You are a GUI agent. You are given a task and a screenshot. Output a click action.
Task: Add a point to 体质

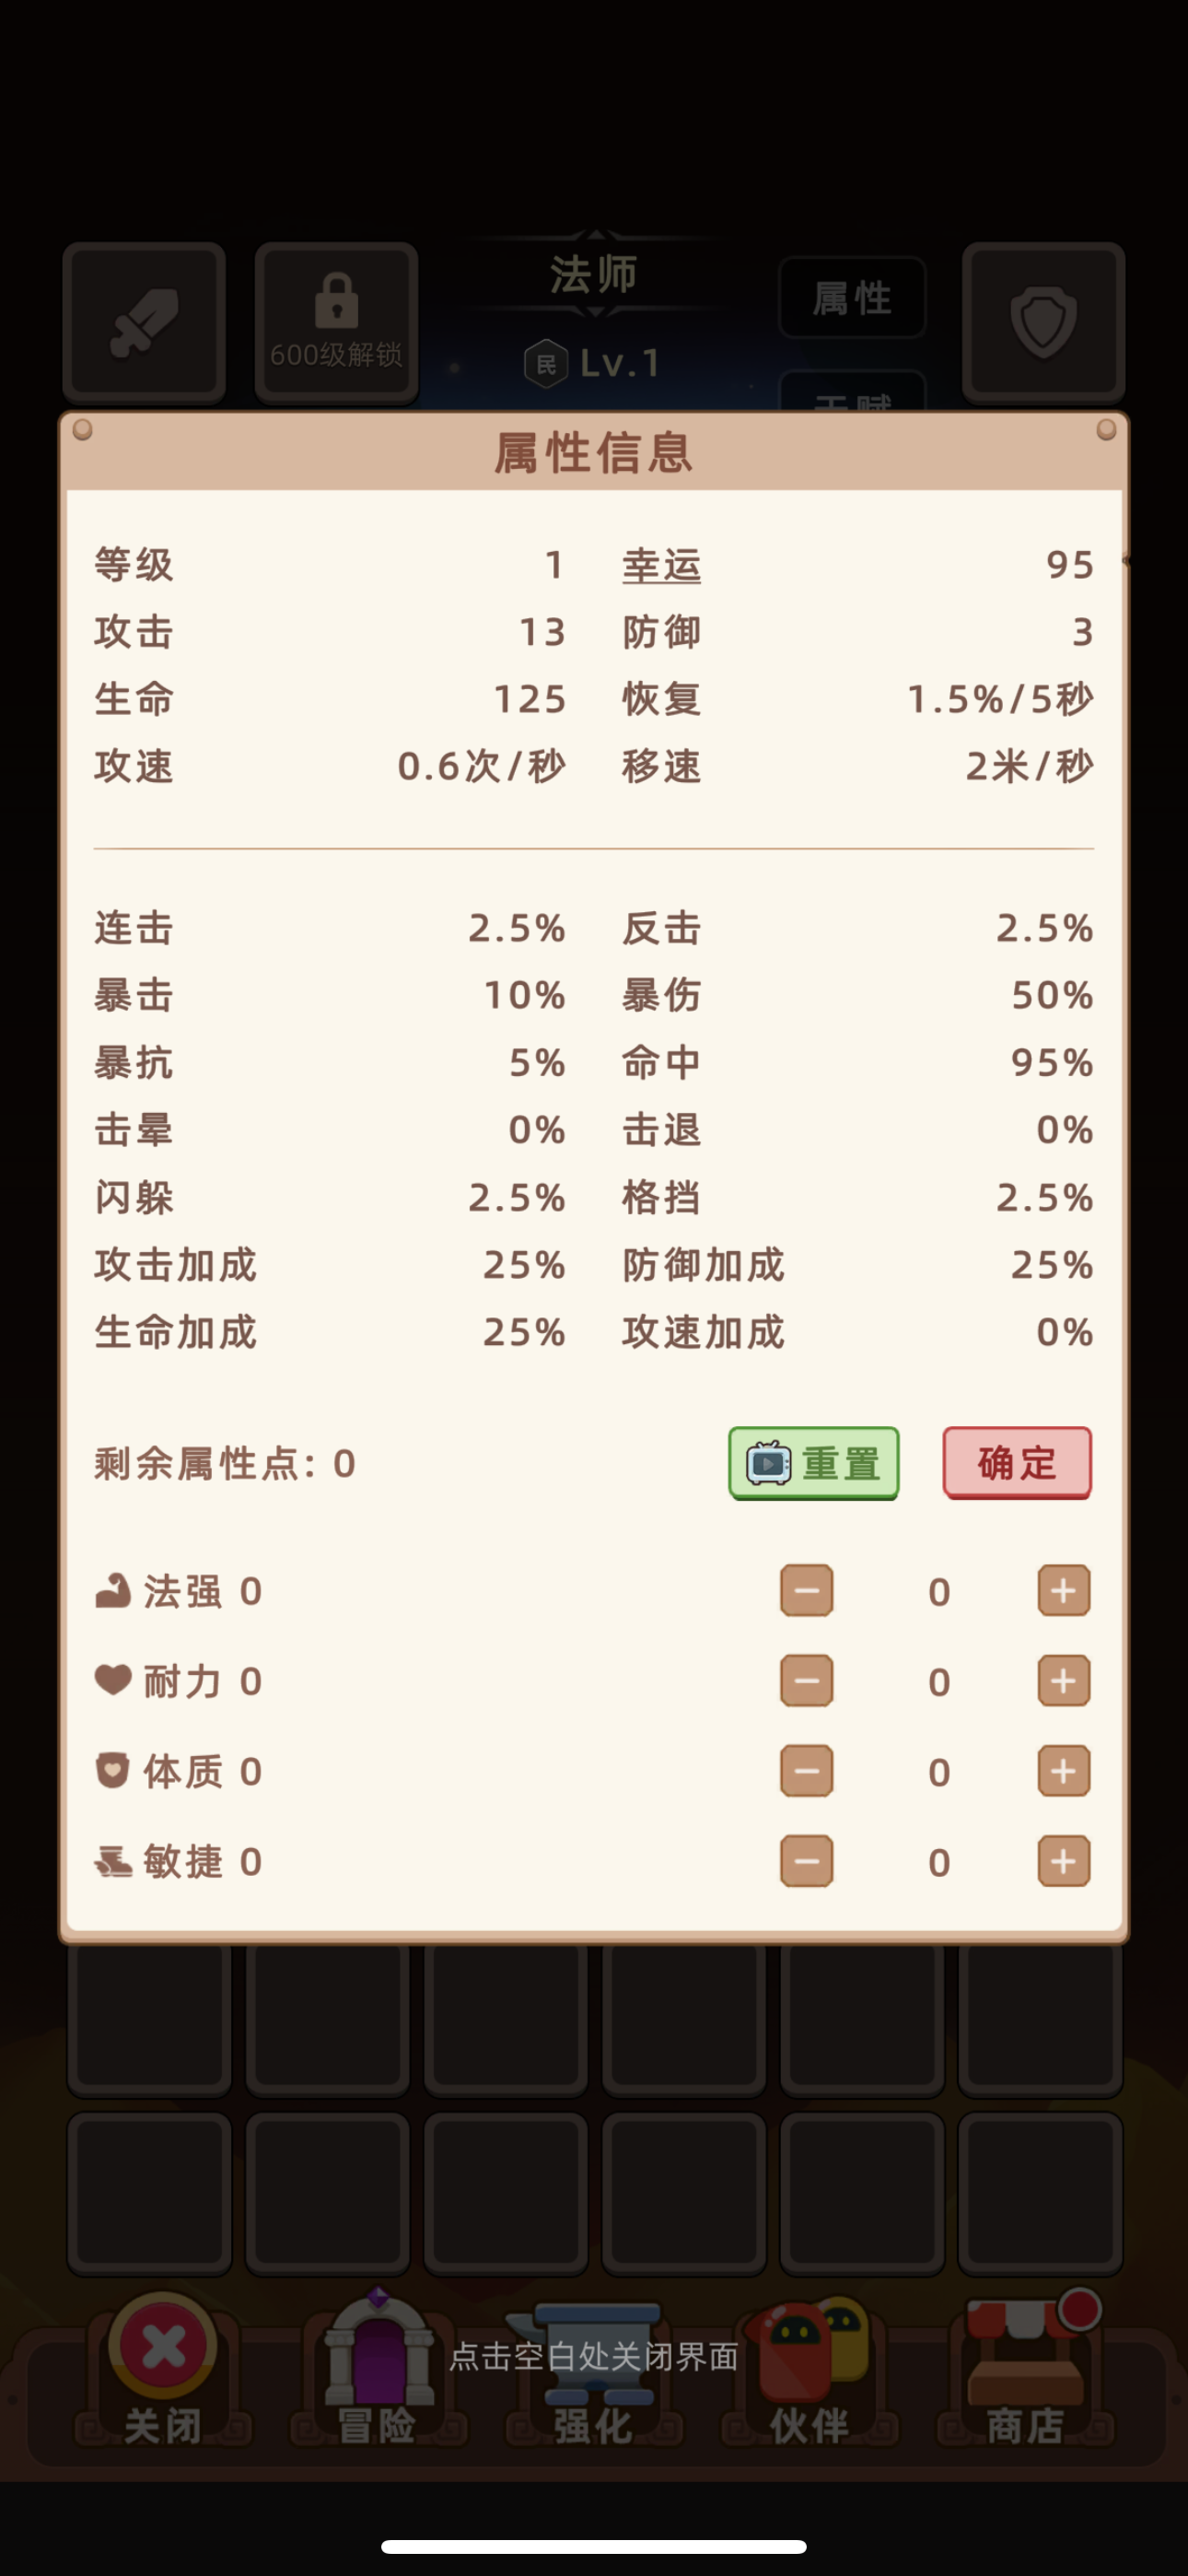tap(1063, 1771)
